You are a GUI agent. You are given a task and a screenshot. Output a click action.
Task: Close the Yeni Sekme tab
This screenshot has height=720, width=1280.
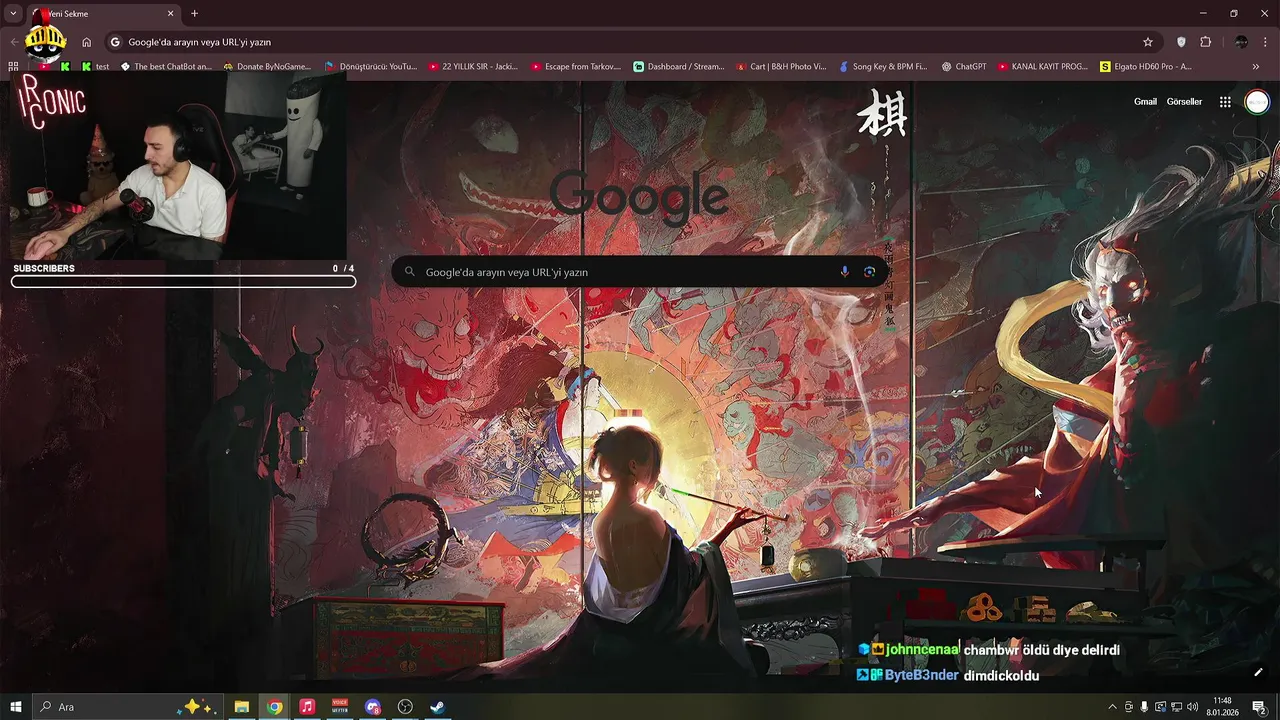click(170, 14)
